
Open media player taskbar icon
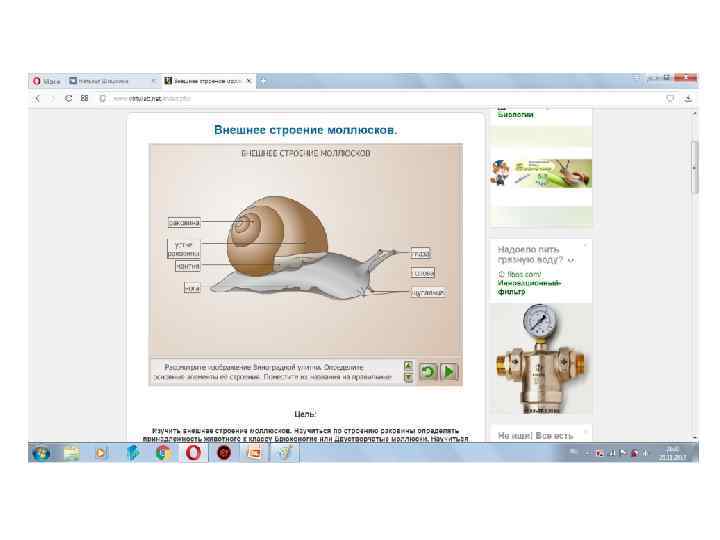pos(101,453)
